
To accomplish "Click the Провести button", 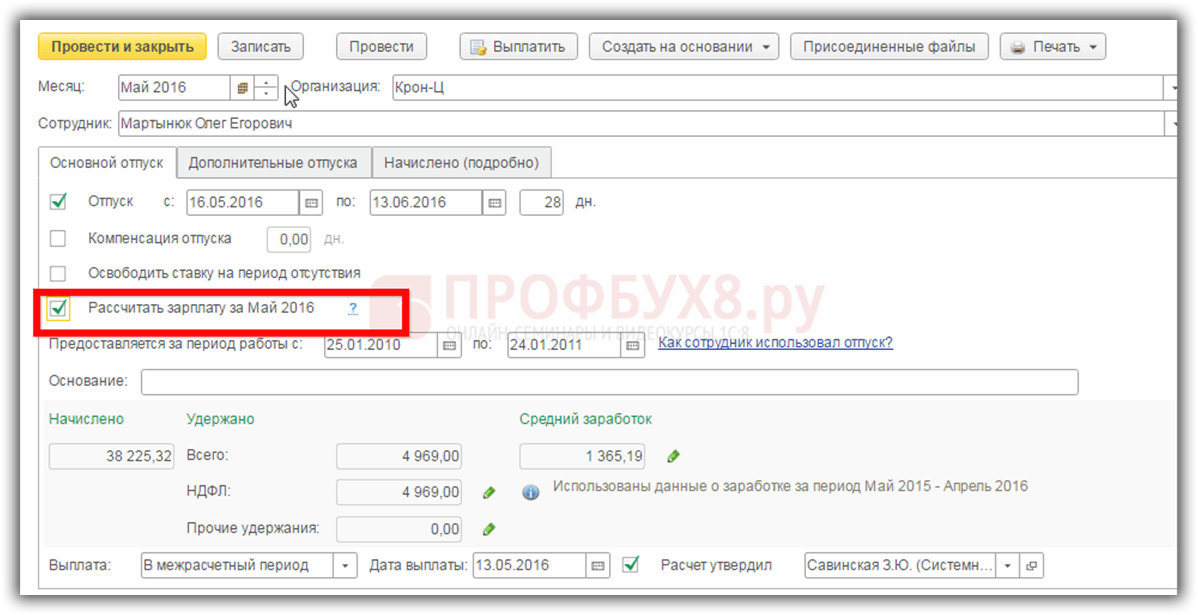I will pyautogui.click(x=381, y=47).
